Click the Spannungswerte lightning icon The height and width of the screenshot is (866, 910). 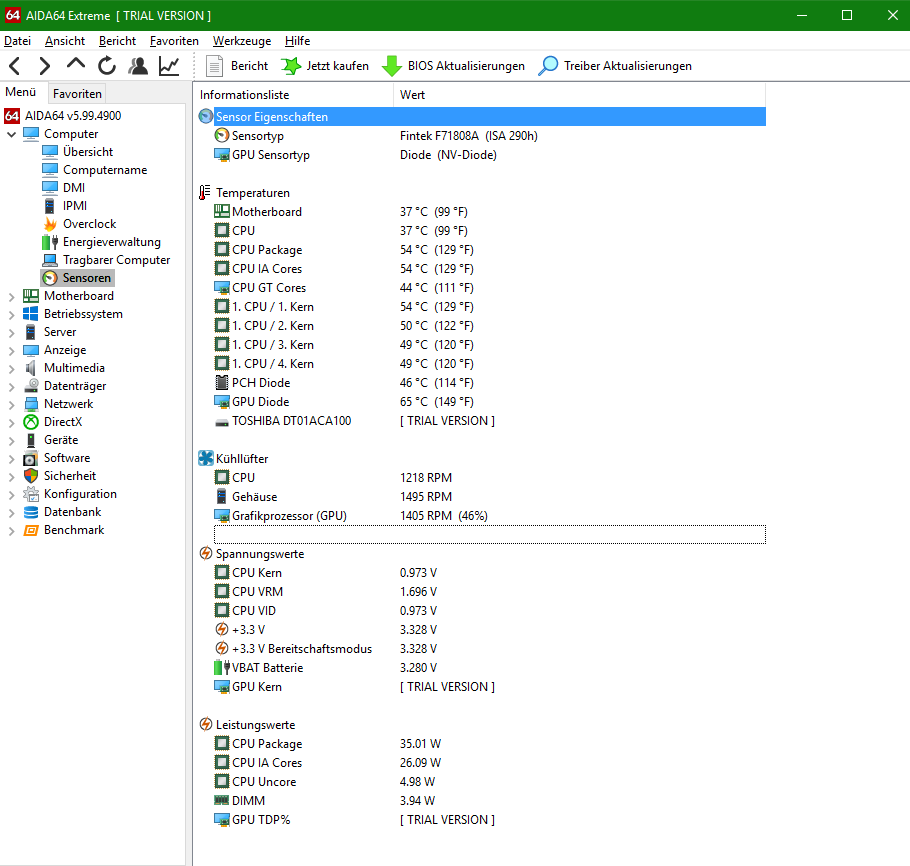[x=205, y=554]
